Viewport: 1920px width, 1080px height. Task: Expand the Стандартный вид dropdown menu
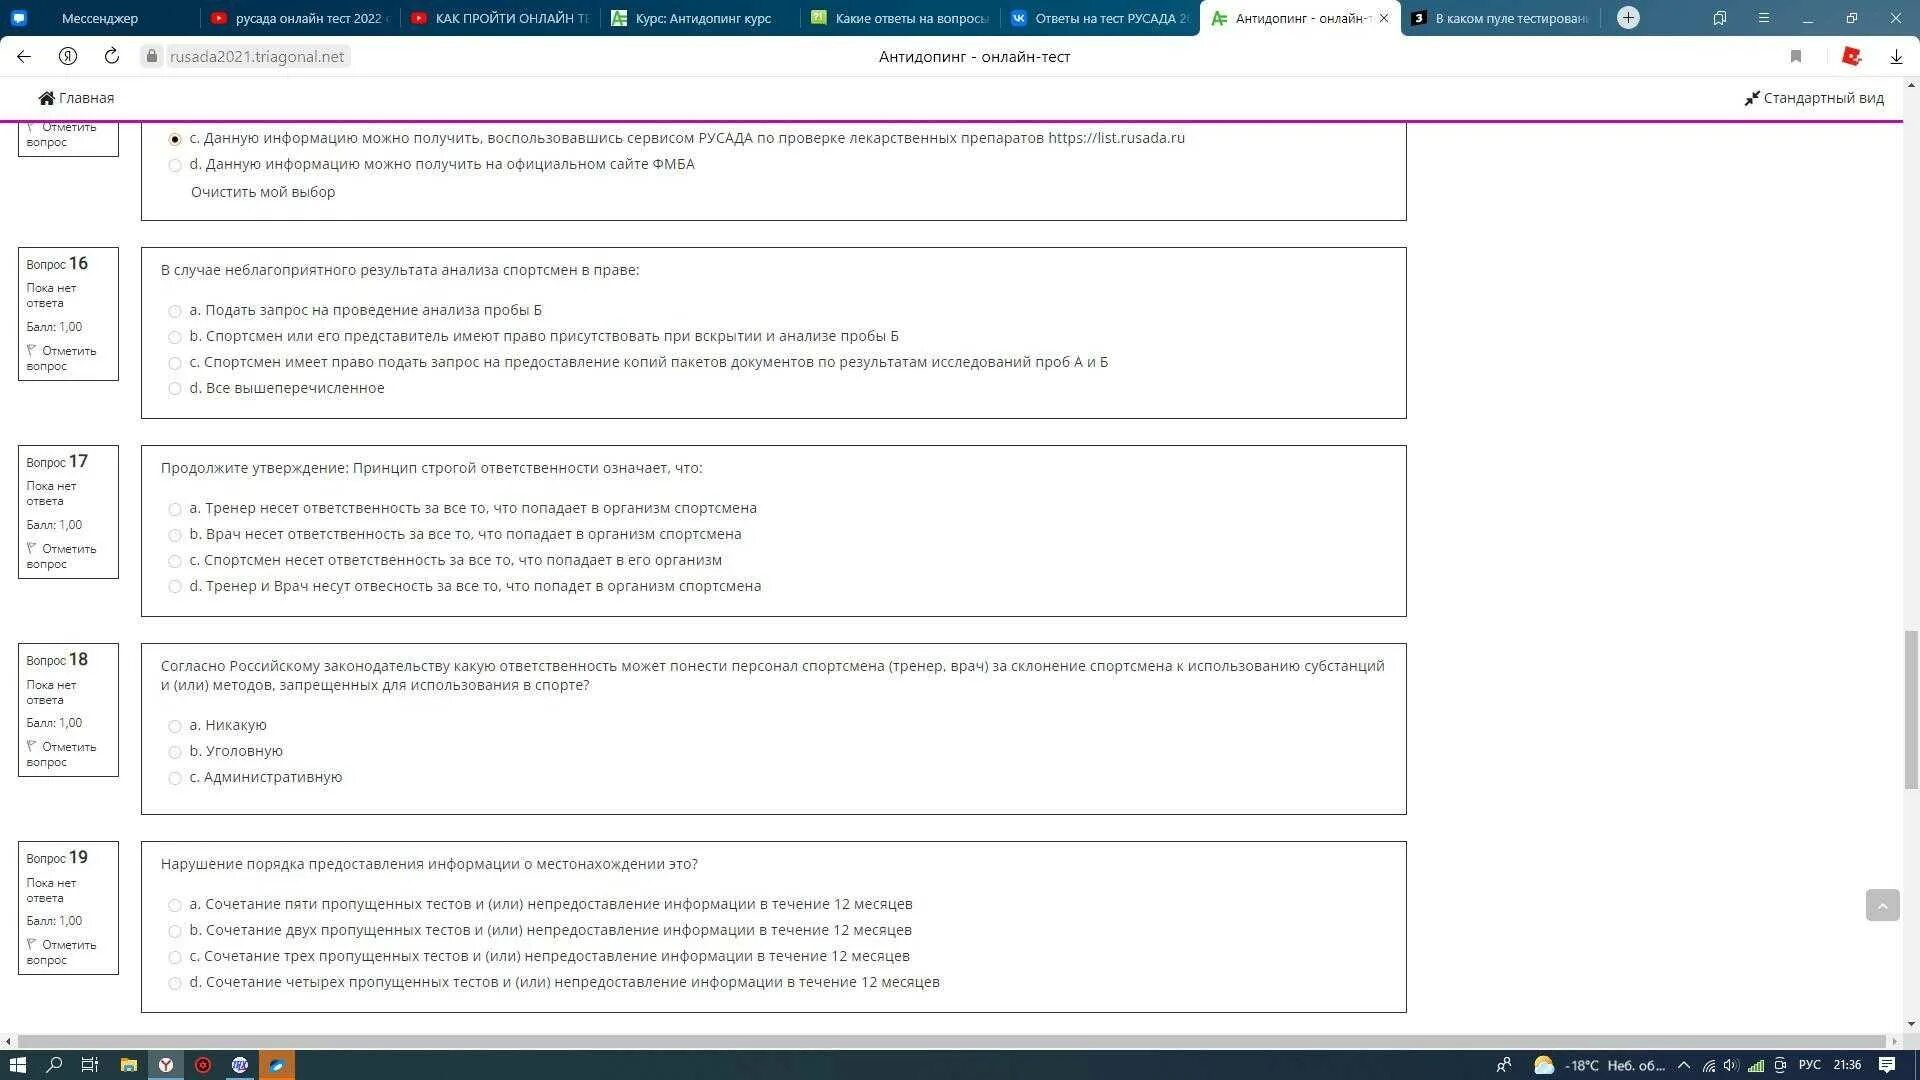tap(1815, 98)
